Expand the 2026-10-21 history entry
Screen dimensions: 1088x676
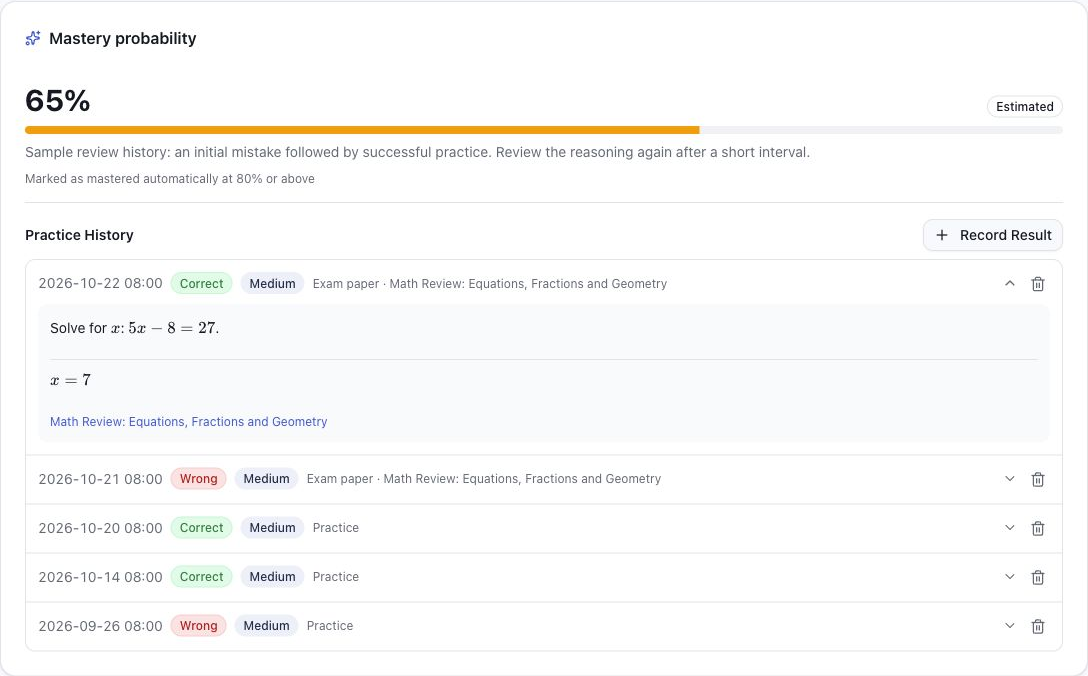coord(1010,479)
